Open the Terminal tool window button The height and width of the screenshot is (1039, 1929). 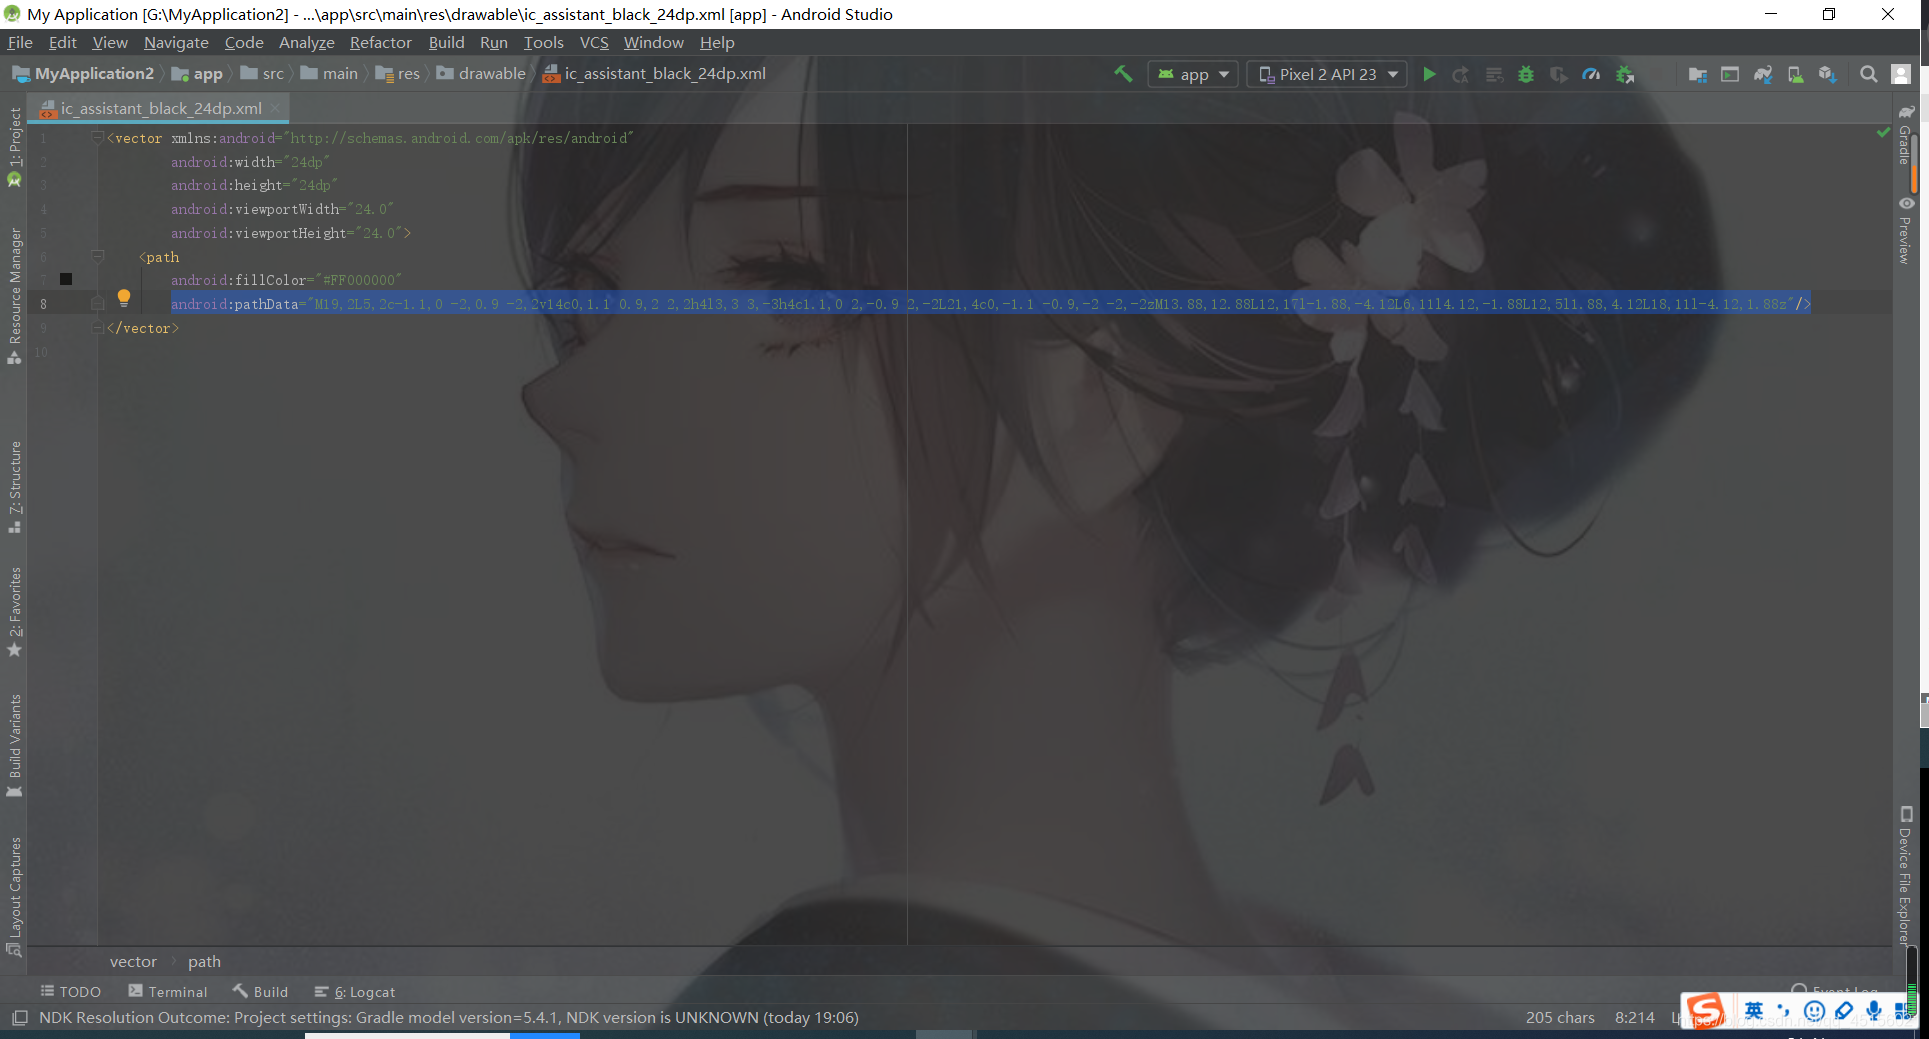pyautogui.click(x=168, y=992)
